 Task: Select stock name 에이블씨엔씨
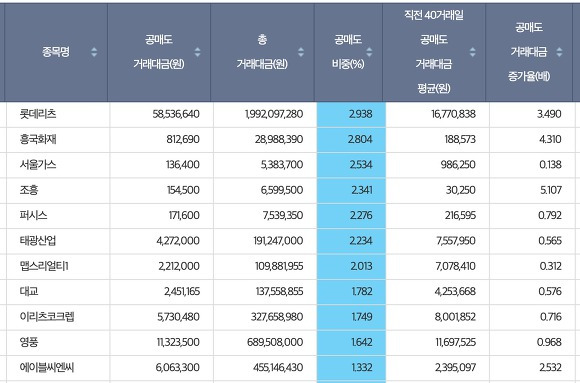(47, 367)
